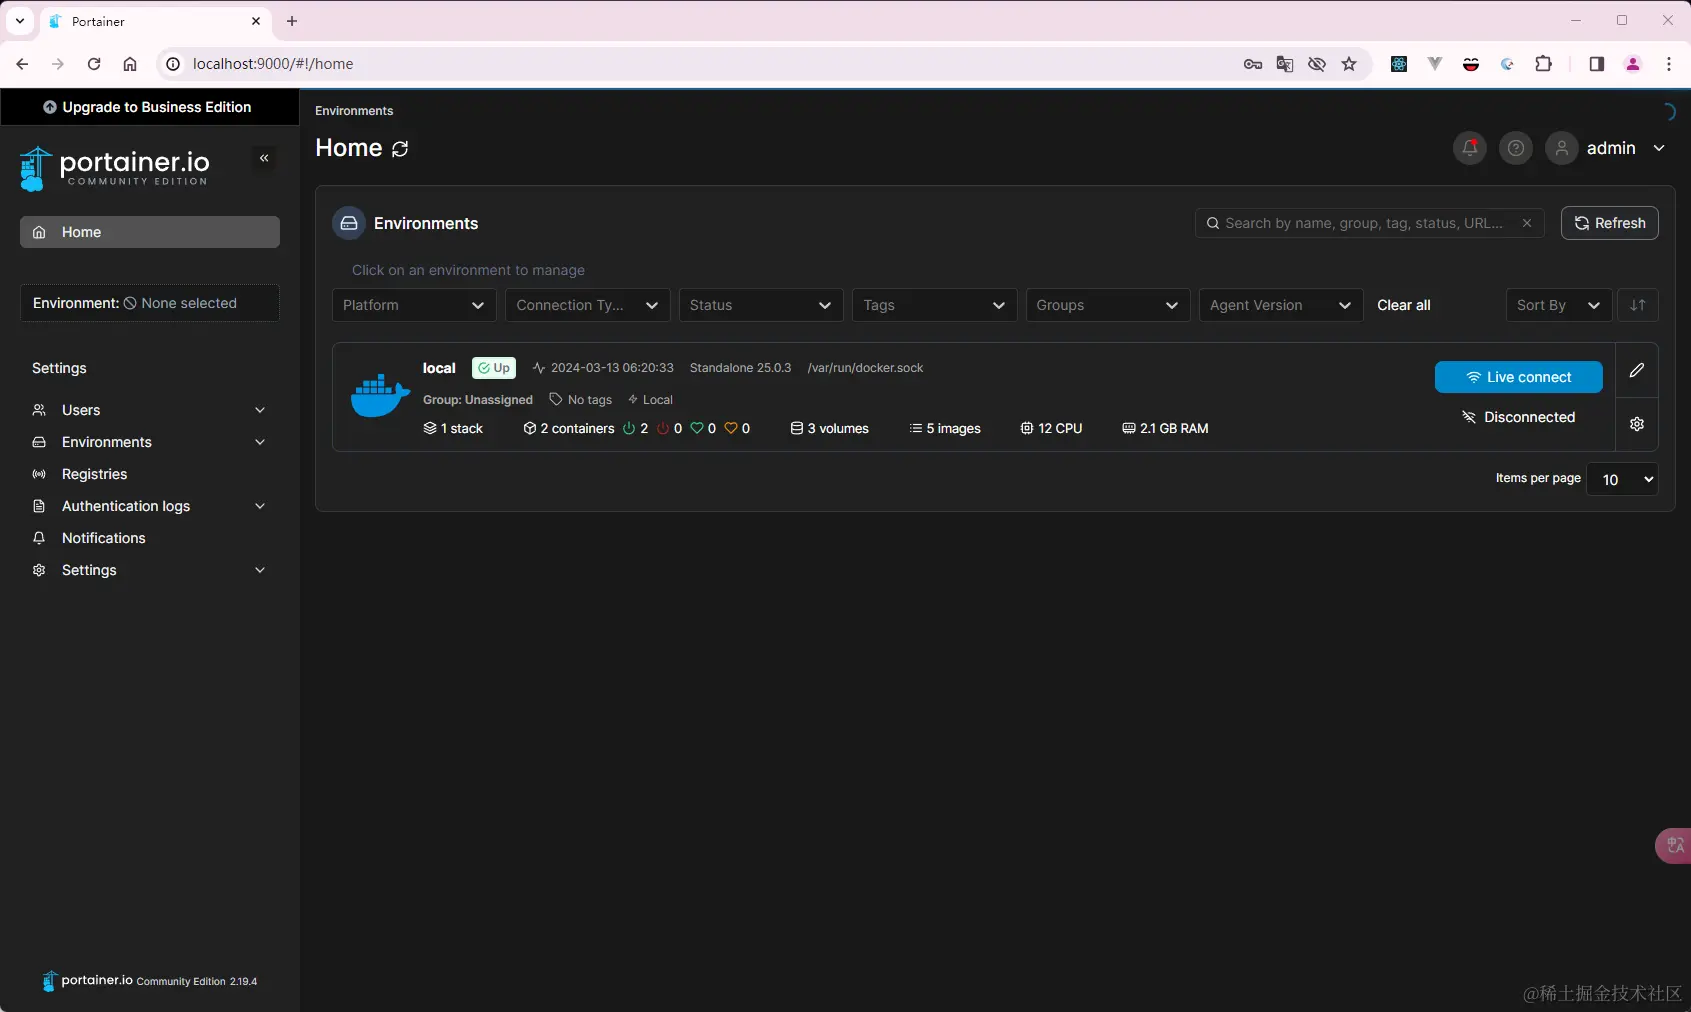Click the Upgrade to Business Edition banner
Viewport: 1691px width, 1012px height.
[149, 107]
